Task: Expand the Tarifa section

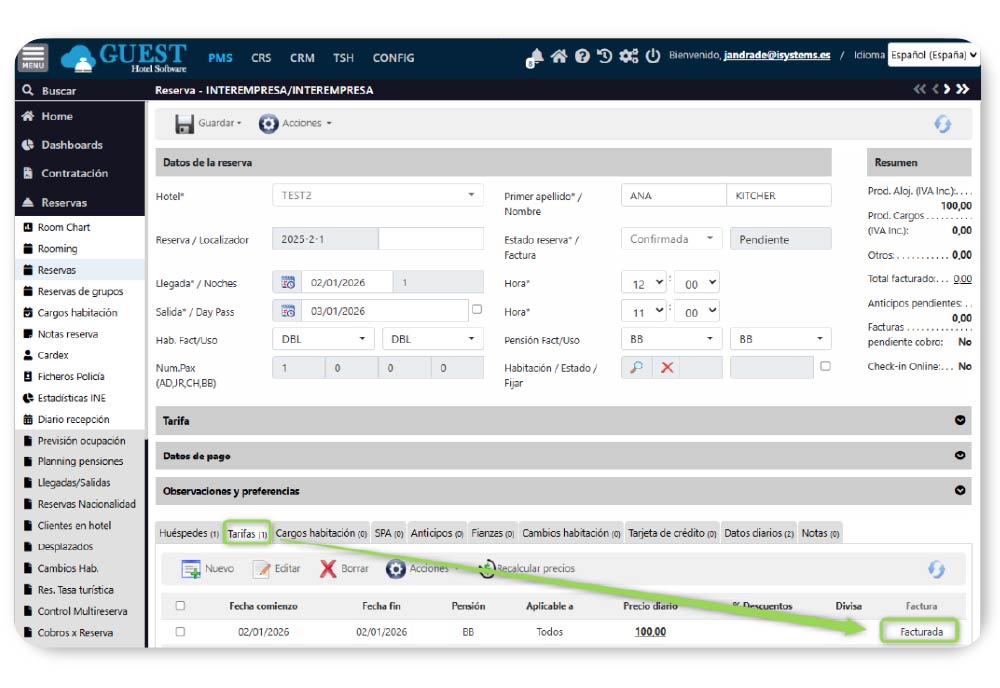Action: 960,420
